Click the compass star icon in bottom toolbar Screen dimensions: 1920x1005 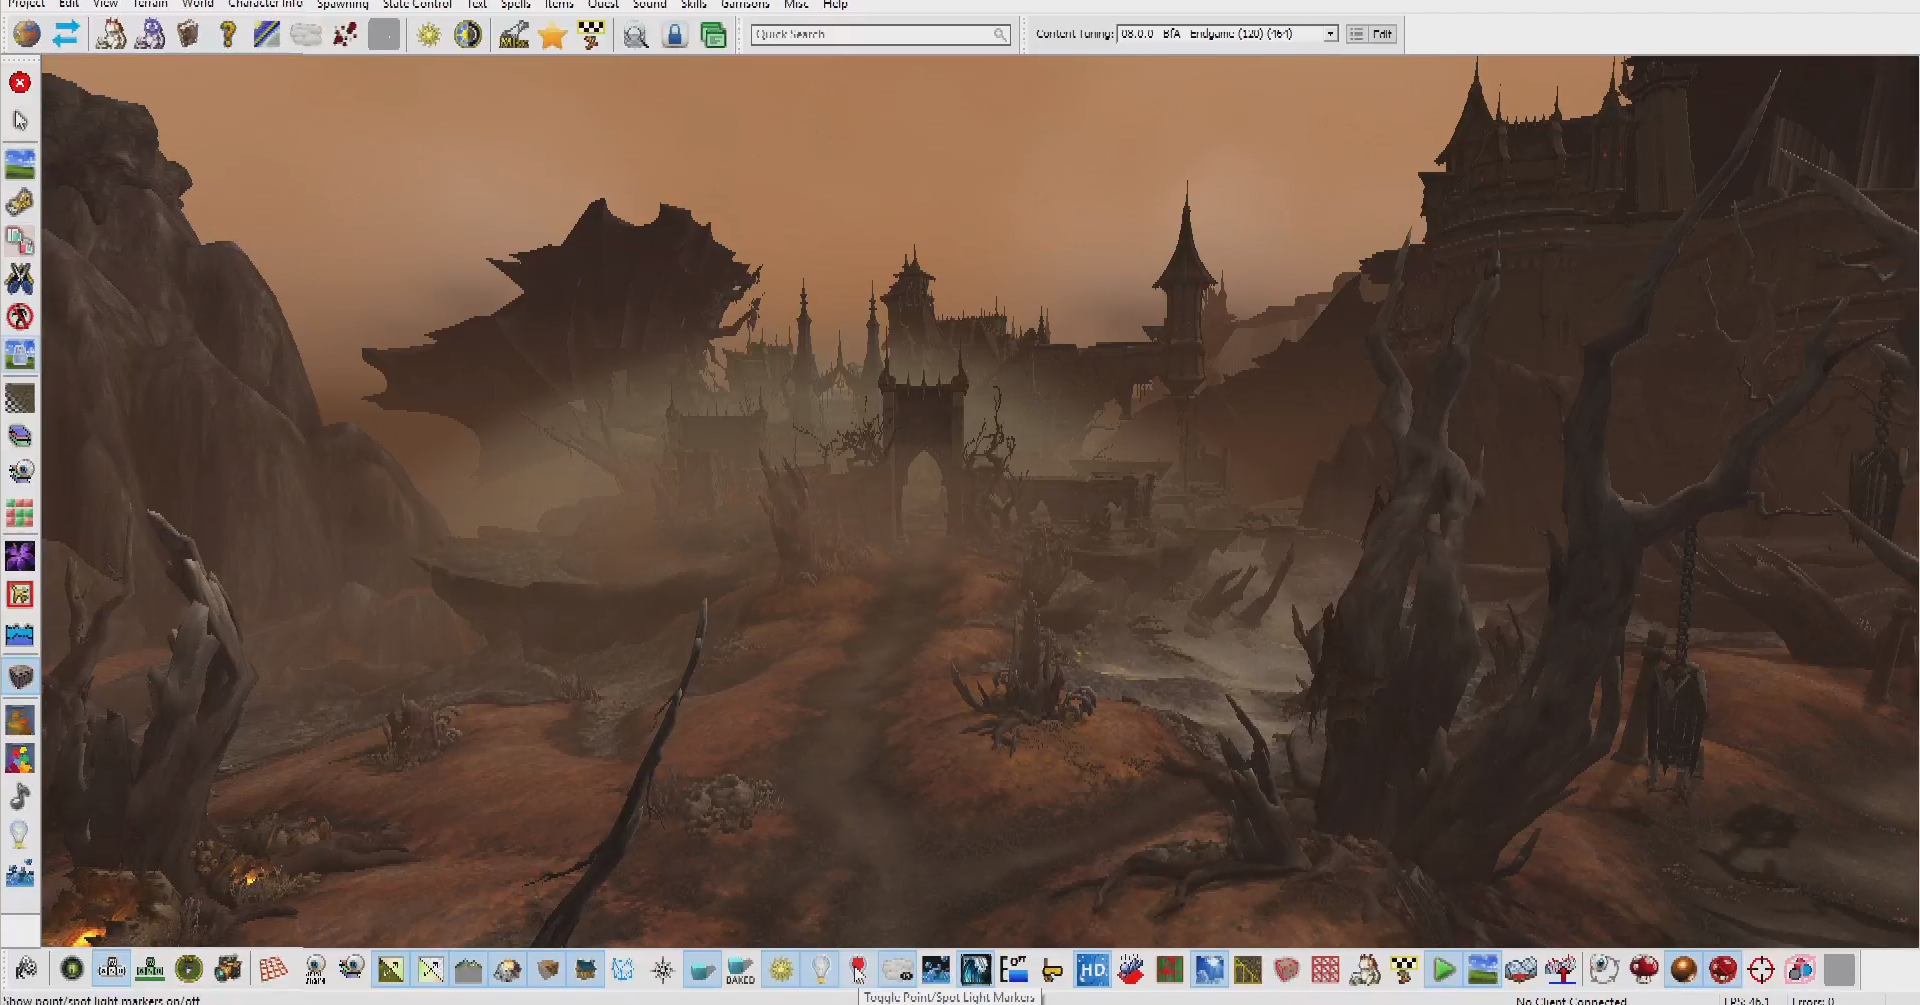click(x=662, y=969)
